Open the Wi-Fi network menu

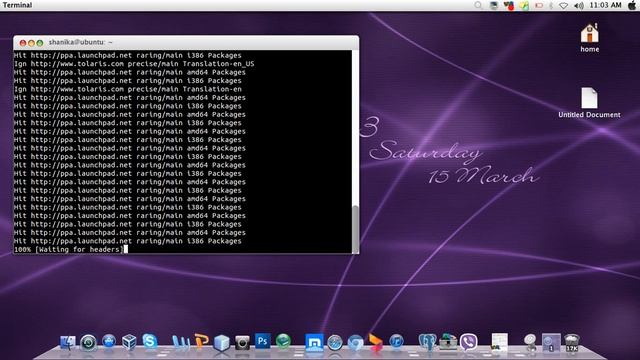(564, 5)
